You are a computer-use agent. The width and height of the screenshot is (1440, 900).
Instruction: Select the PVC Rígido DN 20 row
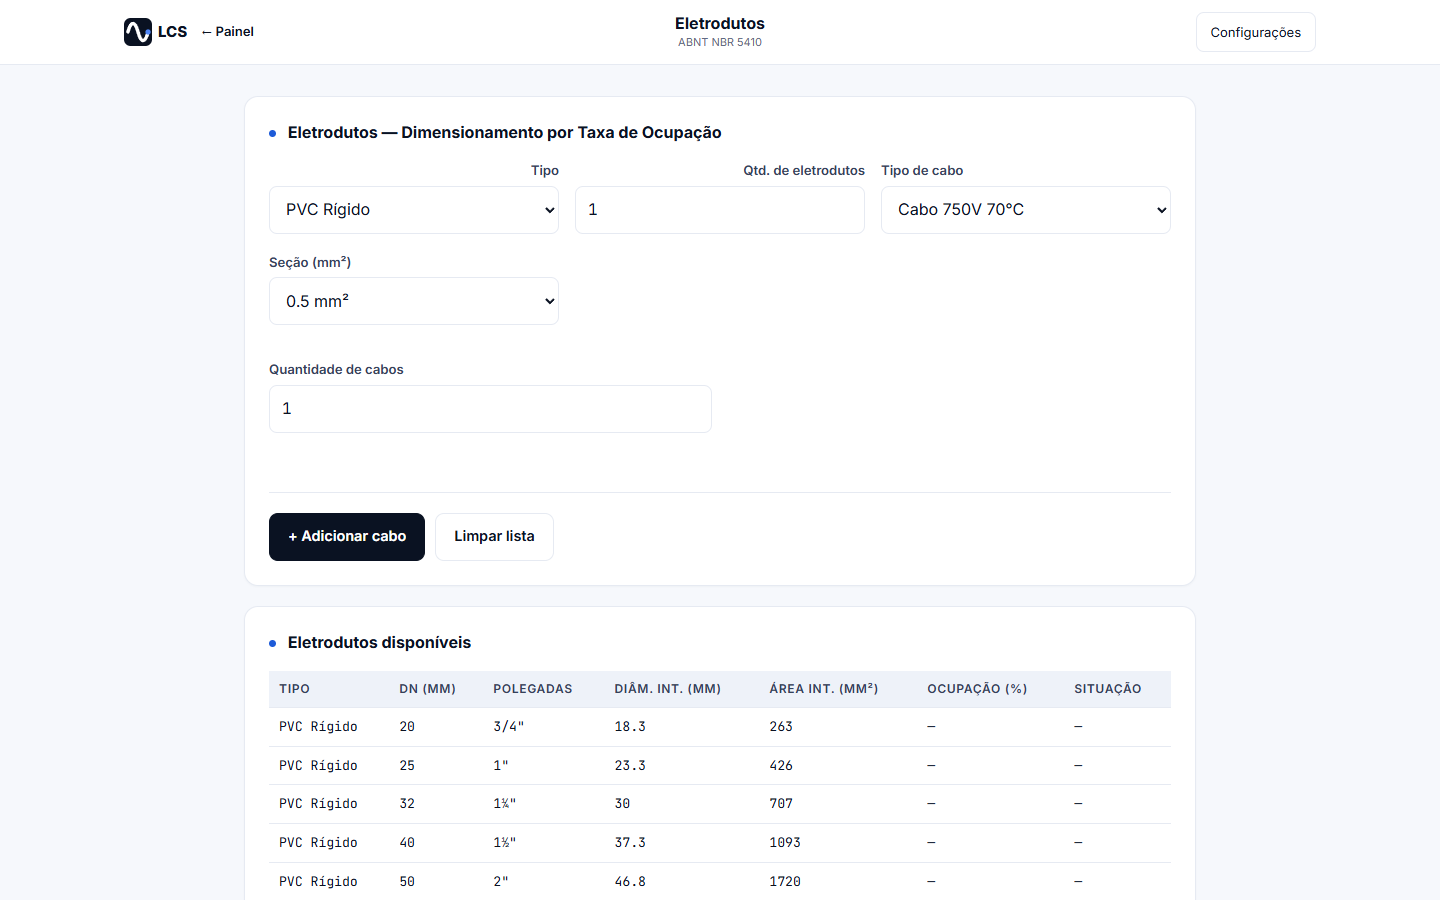(x=720, y=727)
